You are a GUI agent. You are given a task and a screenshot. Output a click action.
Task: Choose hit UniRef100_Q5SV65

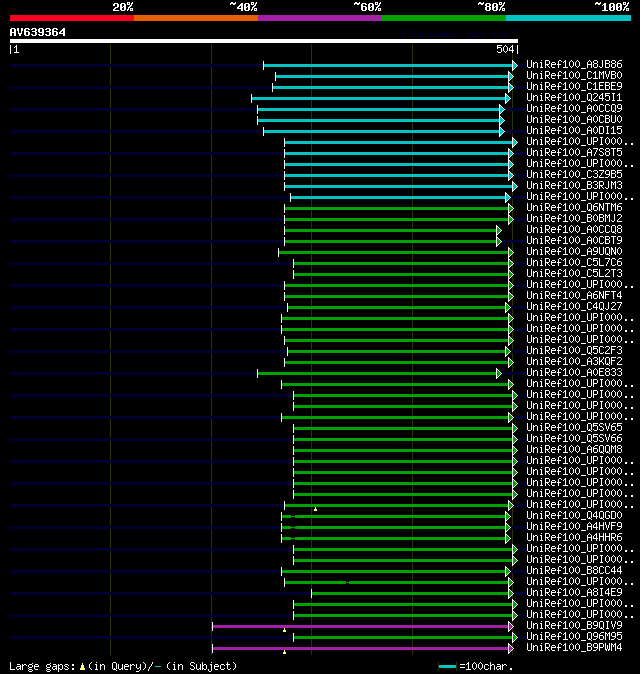[574, 428]
